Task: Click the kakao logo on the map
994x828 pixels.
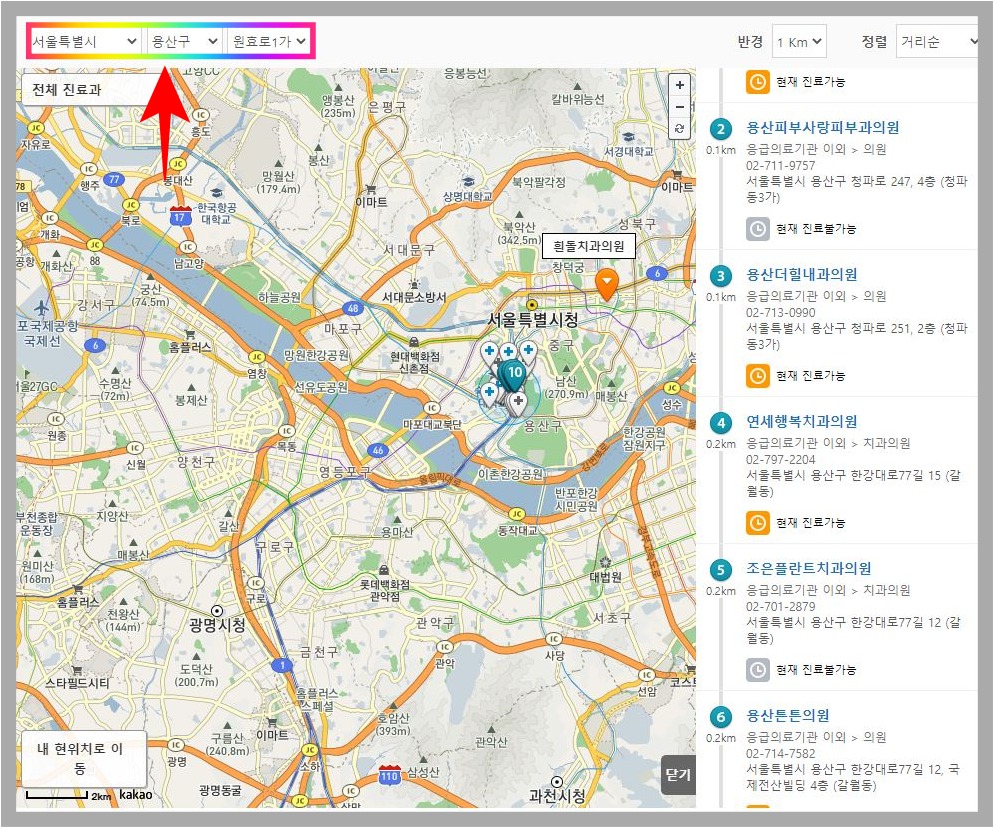Action: (136, 794)
